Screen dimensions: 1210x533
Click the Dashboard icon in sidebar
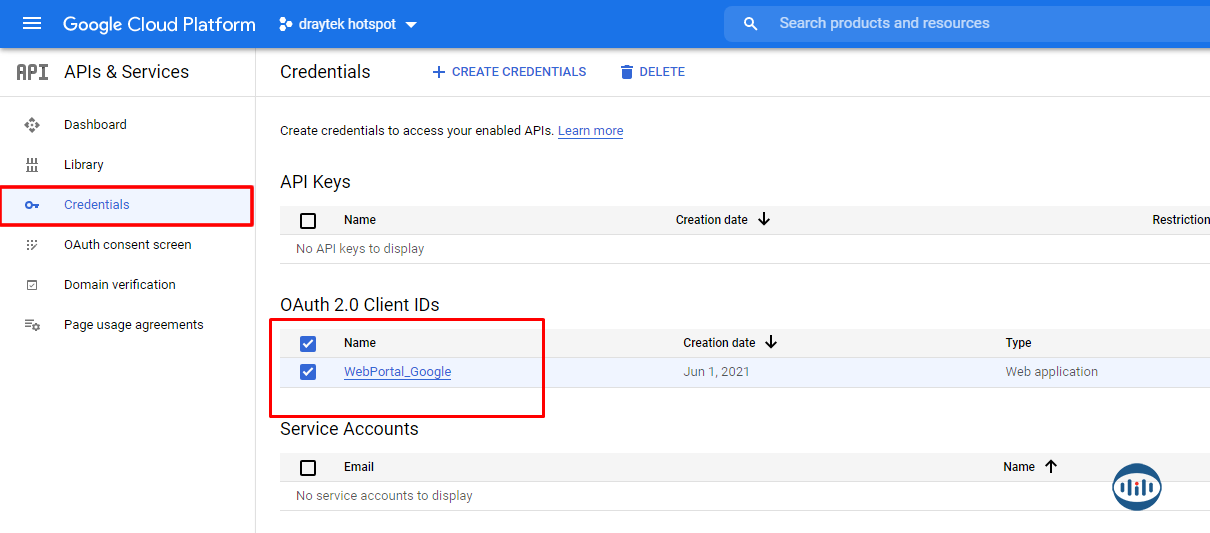click(x=32, y=125)
